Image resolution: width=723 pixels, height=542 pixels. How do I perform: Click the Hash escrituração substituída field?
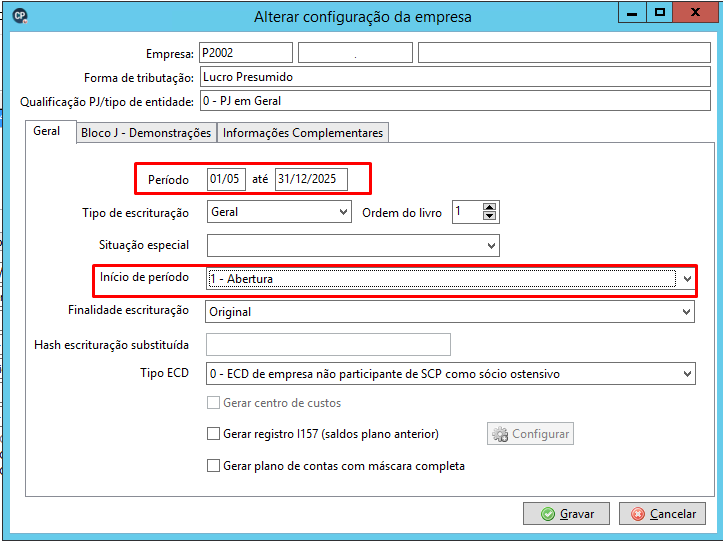pyautogui.click(x=328, y=345)
